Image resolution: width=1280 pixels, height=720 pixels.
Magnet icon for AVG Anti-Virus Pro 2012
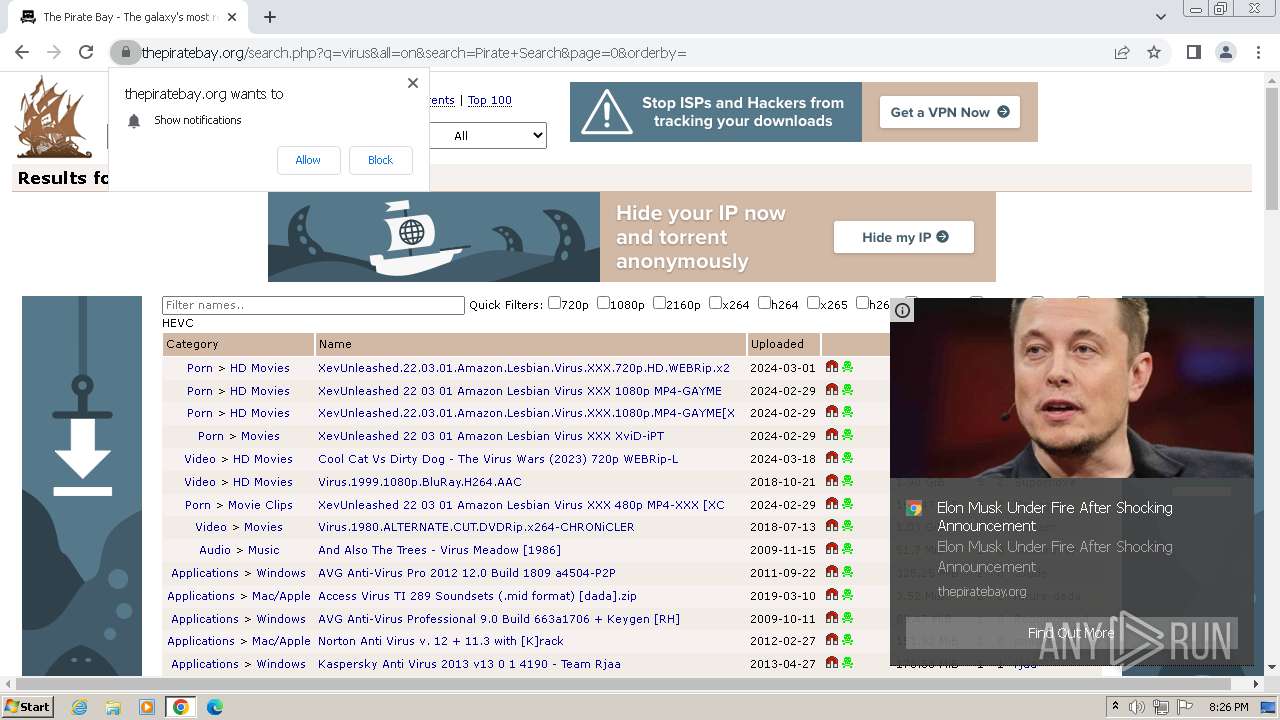[831, 572]
